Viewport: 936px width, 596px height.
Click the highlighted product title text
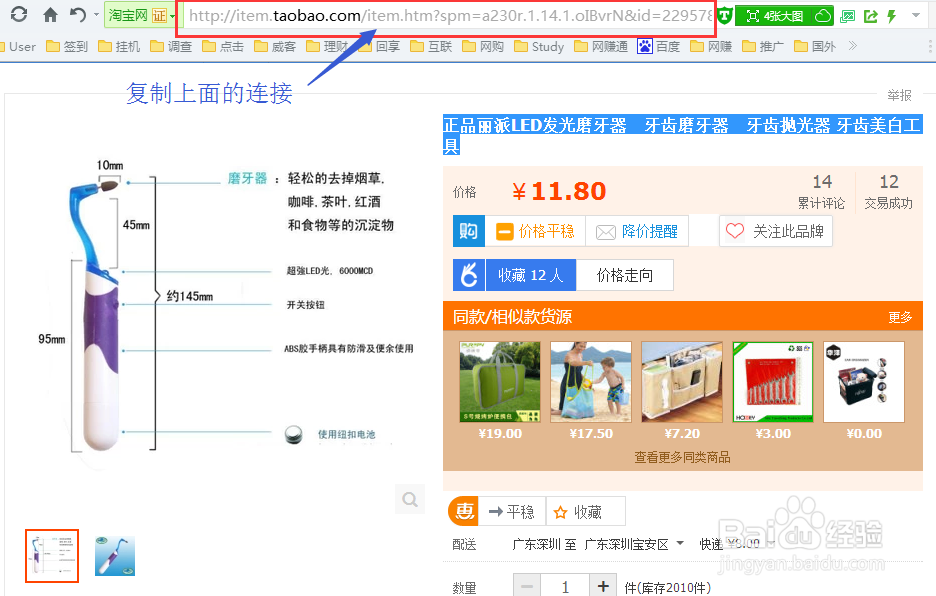point(682,135)
